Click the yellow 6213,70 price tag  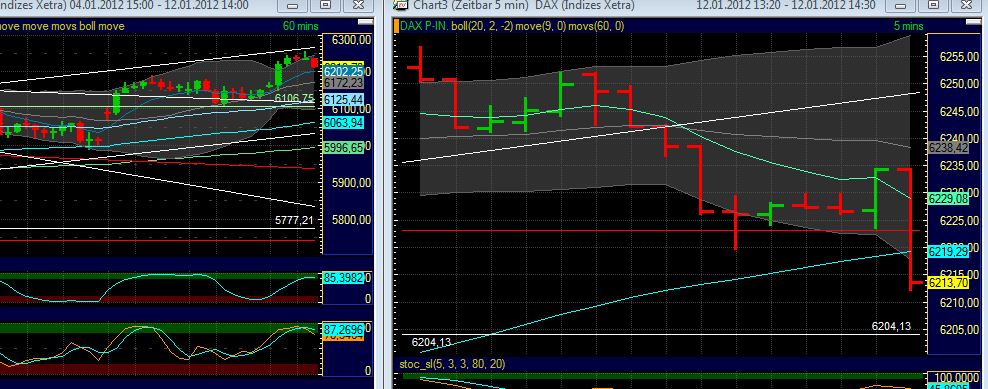tap(948, 283)
